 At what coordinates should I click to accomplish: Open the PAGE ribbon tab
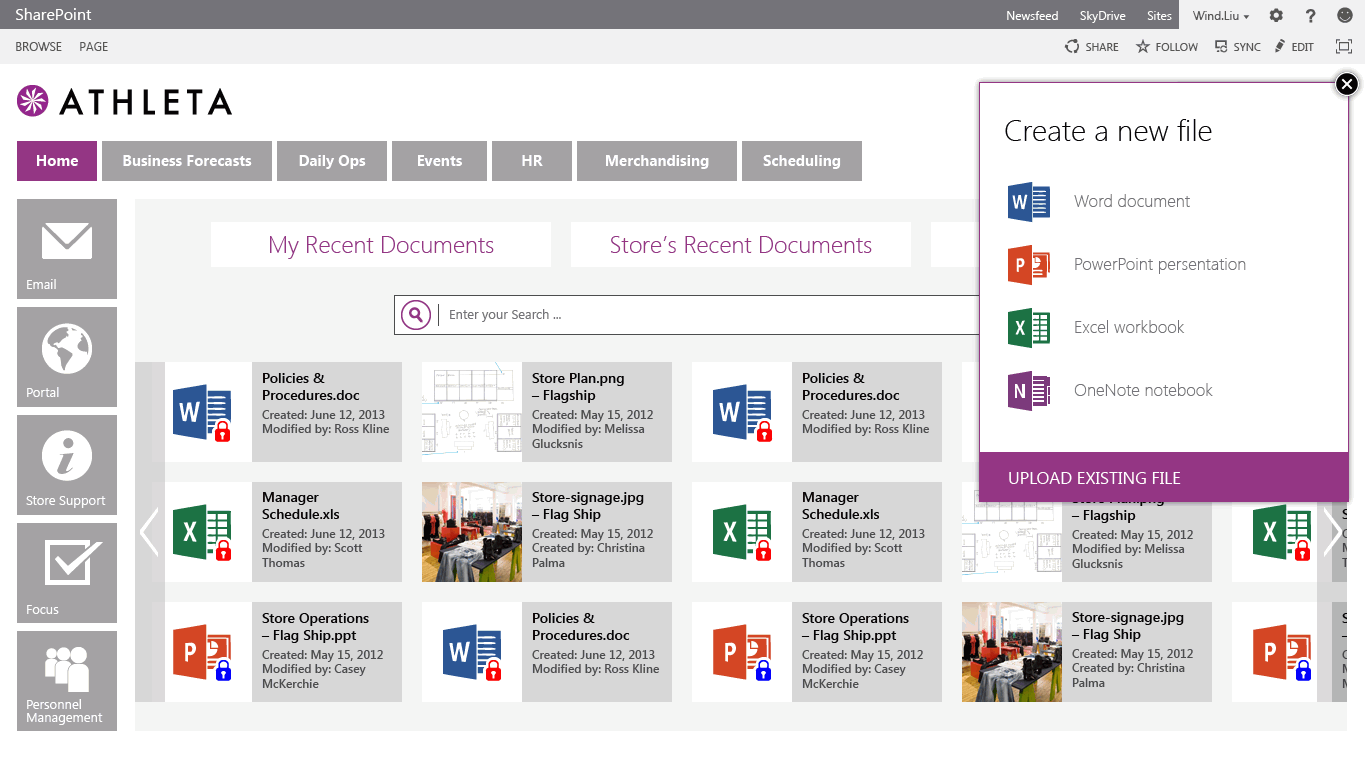[94, 47]
